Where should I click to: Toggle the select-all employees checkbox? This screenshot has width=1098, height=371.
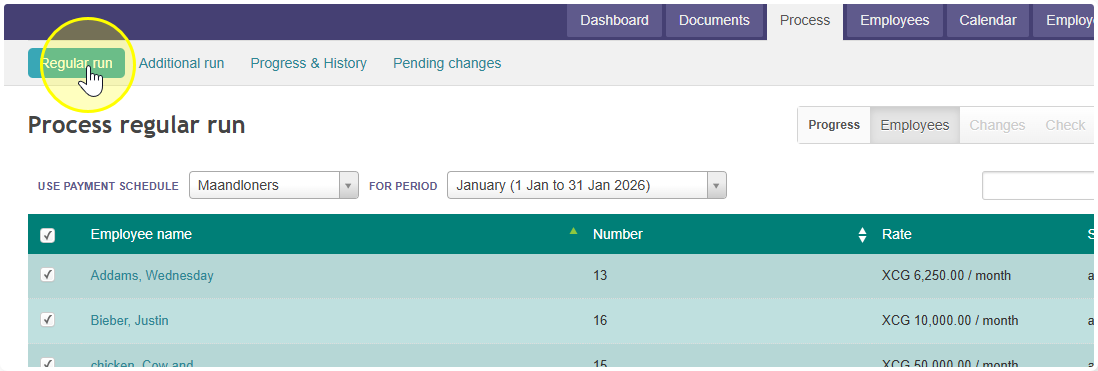(x=48, y=236)
